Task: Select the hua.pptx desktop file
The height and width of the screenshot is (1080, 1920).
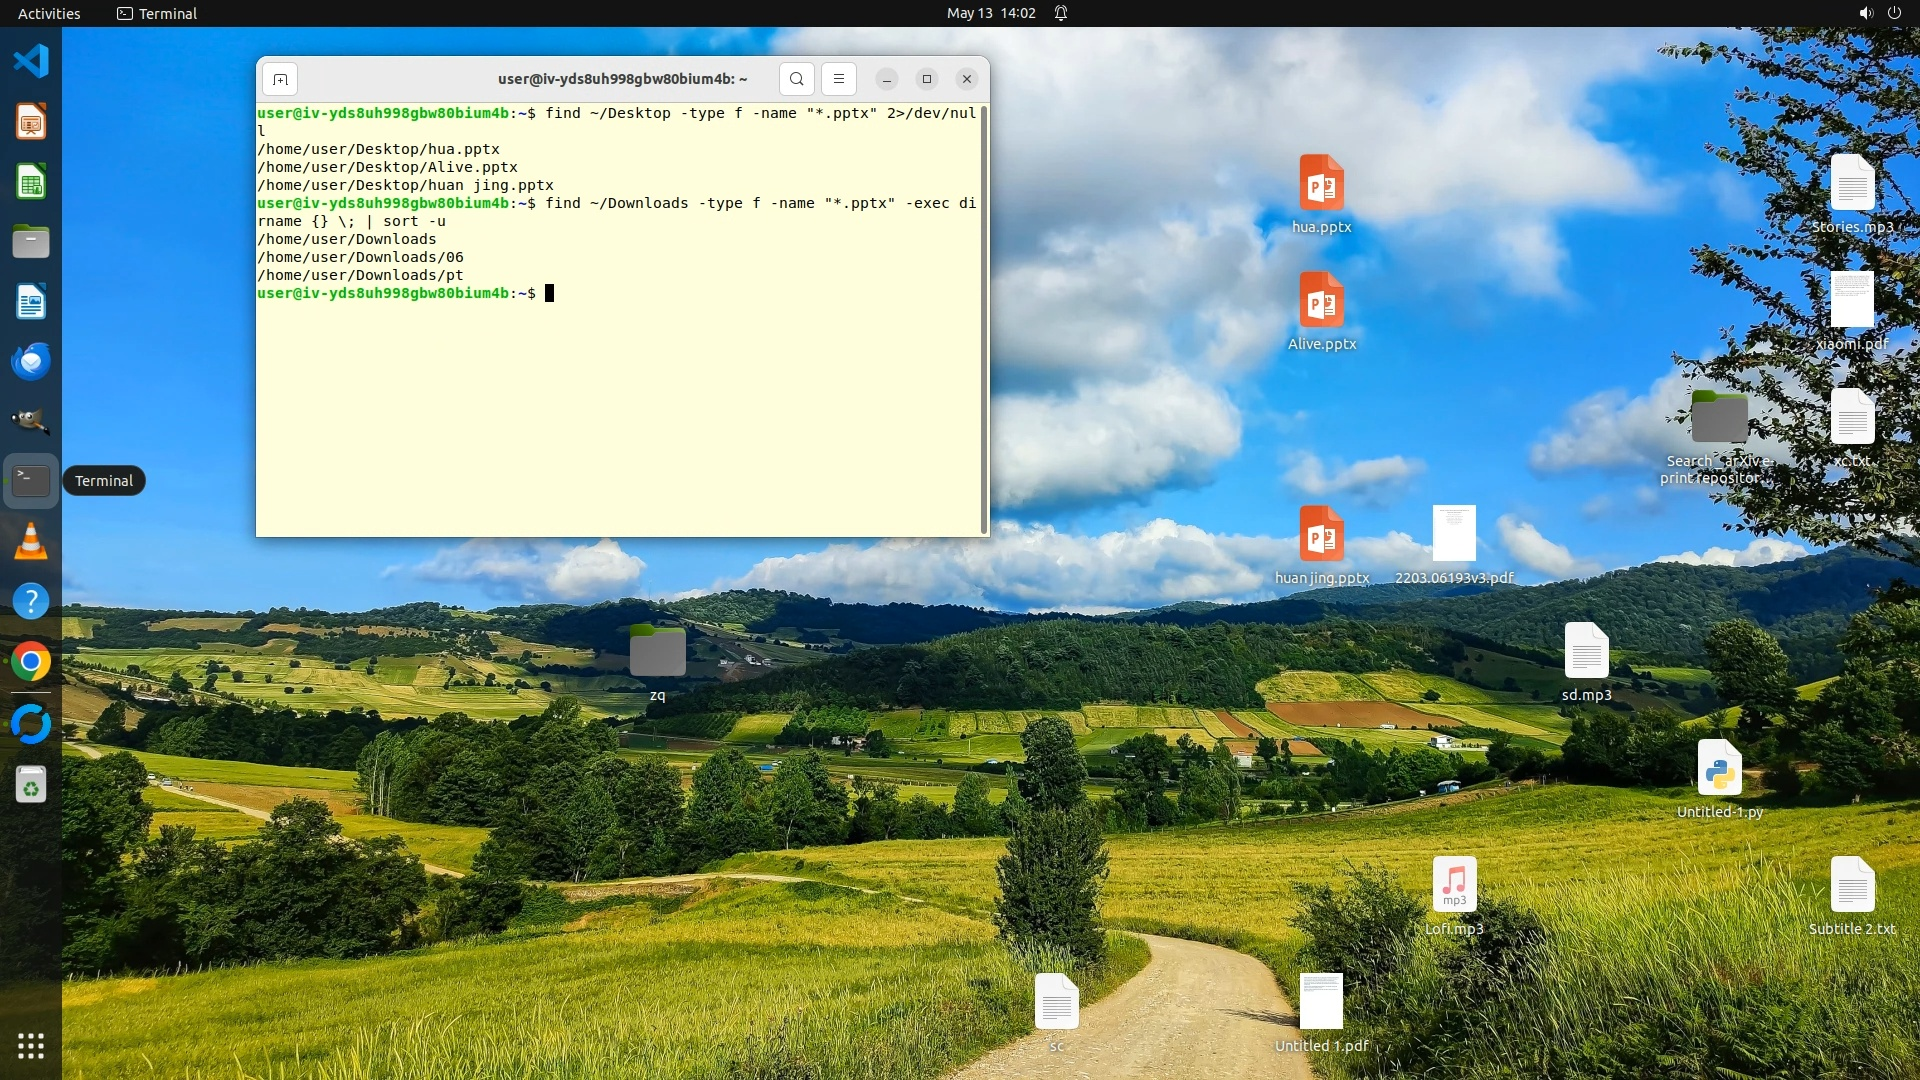Action: coord(1321,185)
